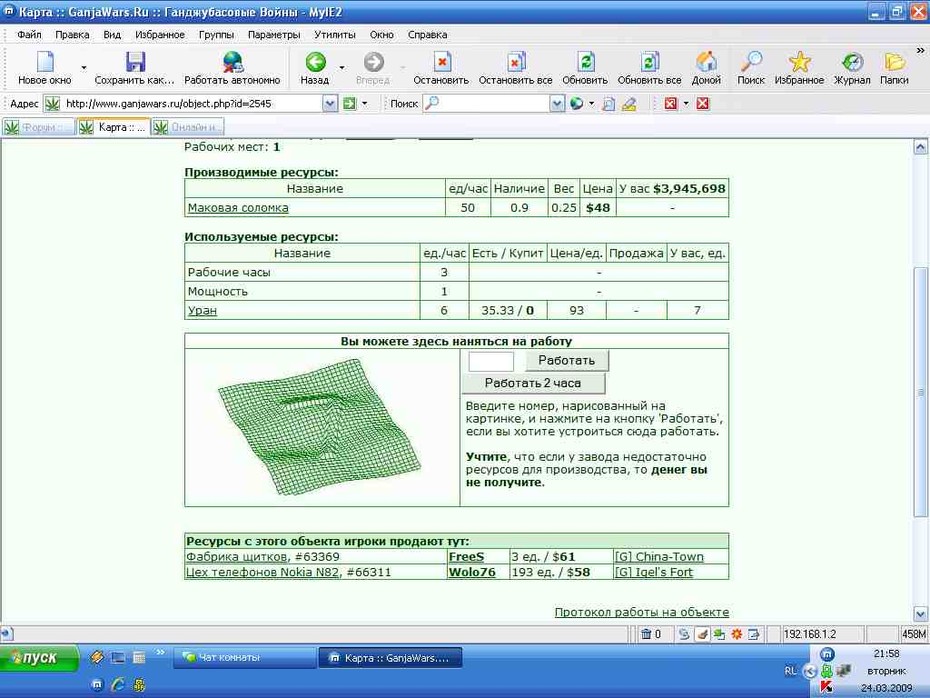The height and width of the screenshot is (698, 930).
Task: Open the Папки folders icon
Action: click(x=894, y=62)
